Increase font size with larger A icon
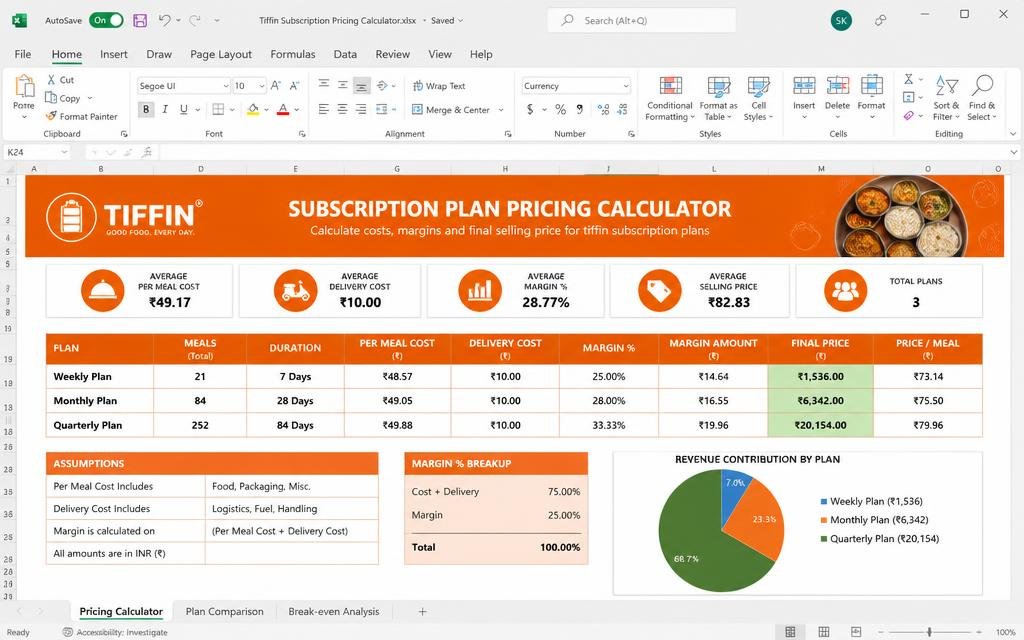Image resolution: width=1024 pixels, height=640 pixels. click(x=276, y=86)
